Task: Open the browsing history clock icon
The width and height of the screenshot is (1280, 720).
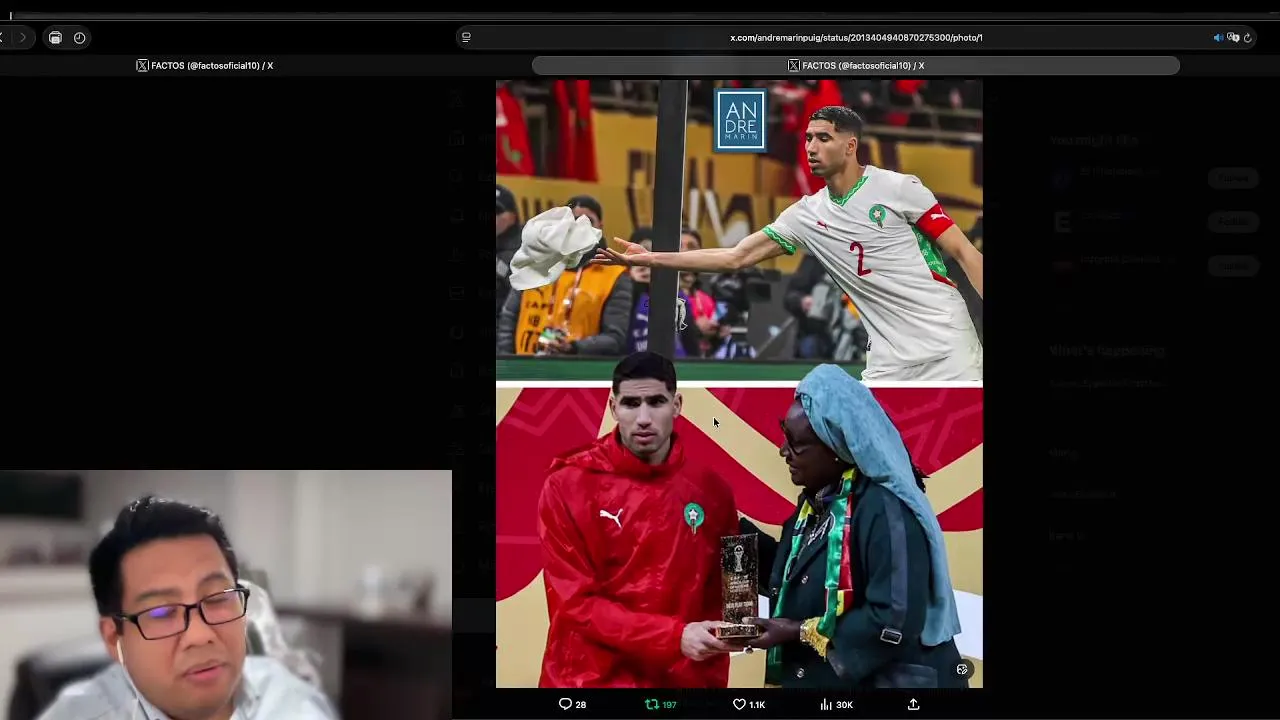Action: click(x=80, y=38)
